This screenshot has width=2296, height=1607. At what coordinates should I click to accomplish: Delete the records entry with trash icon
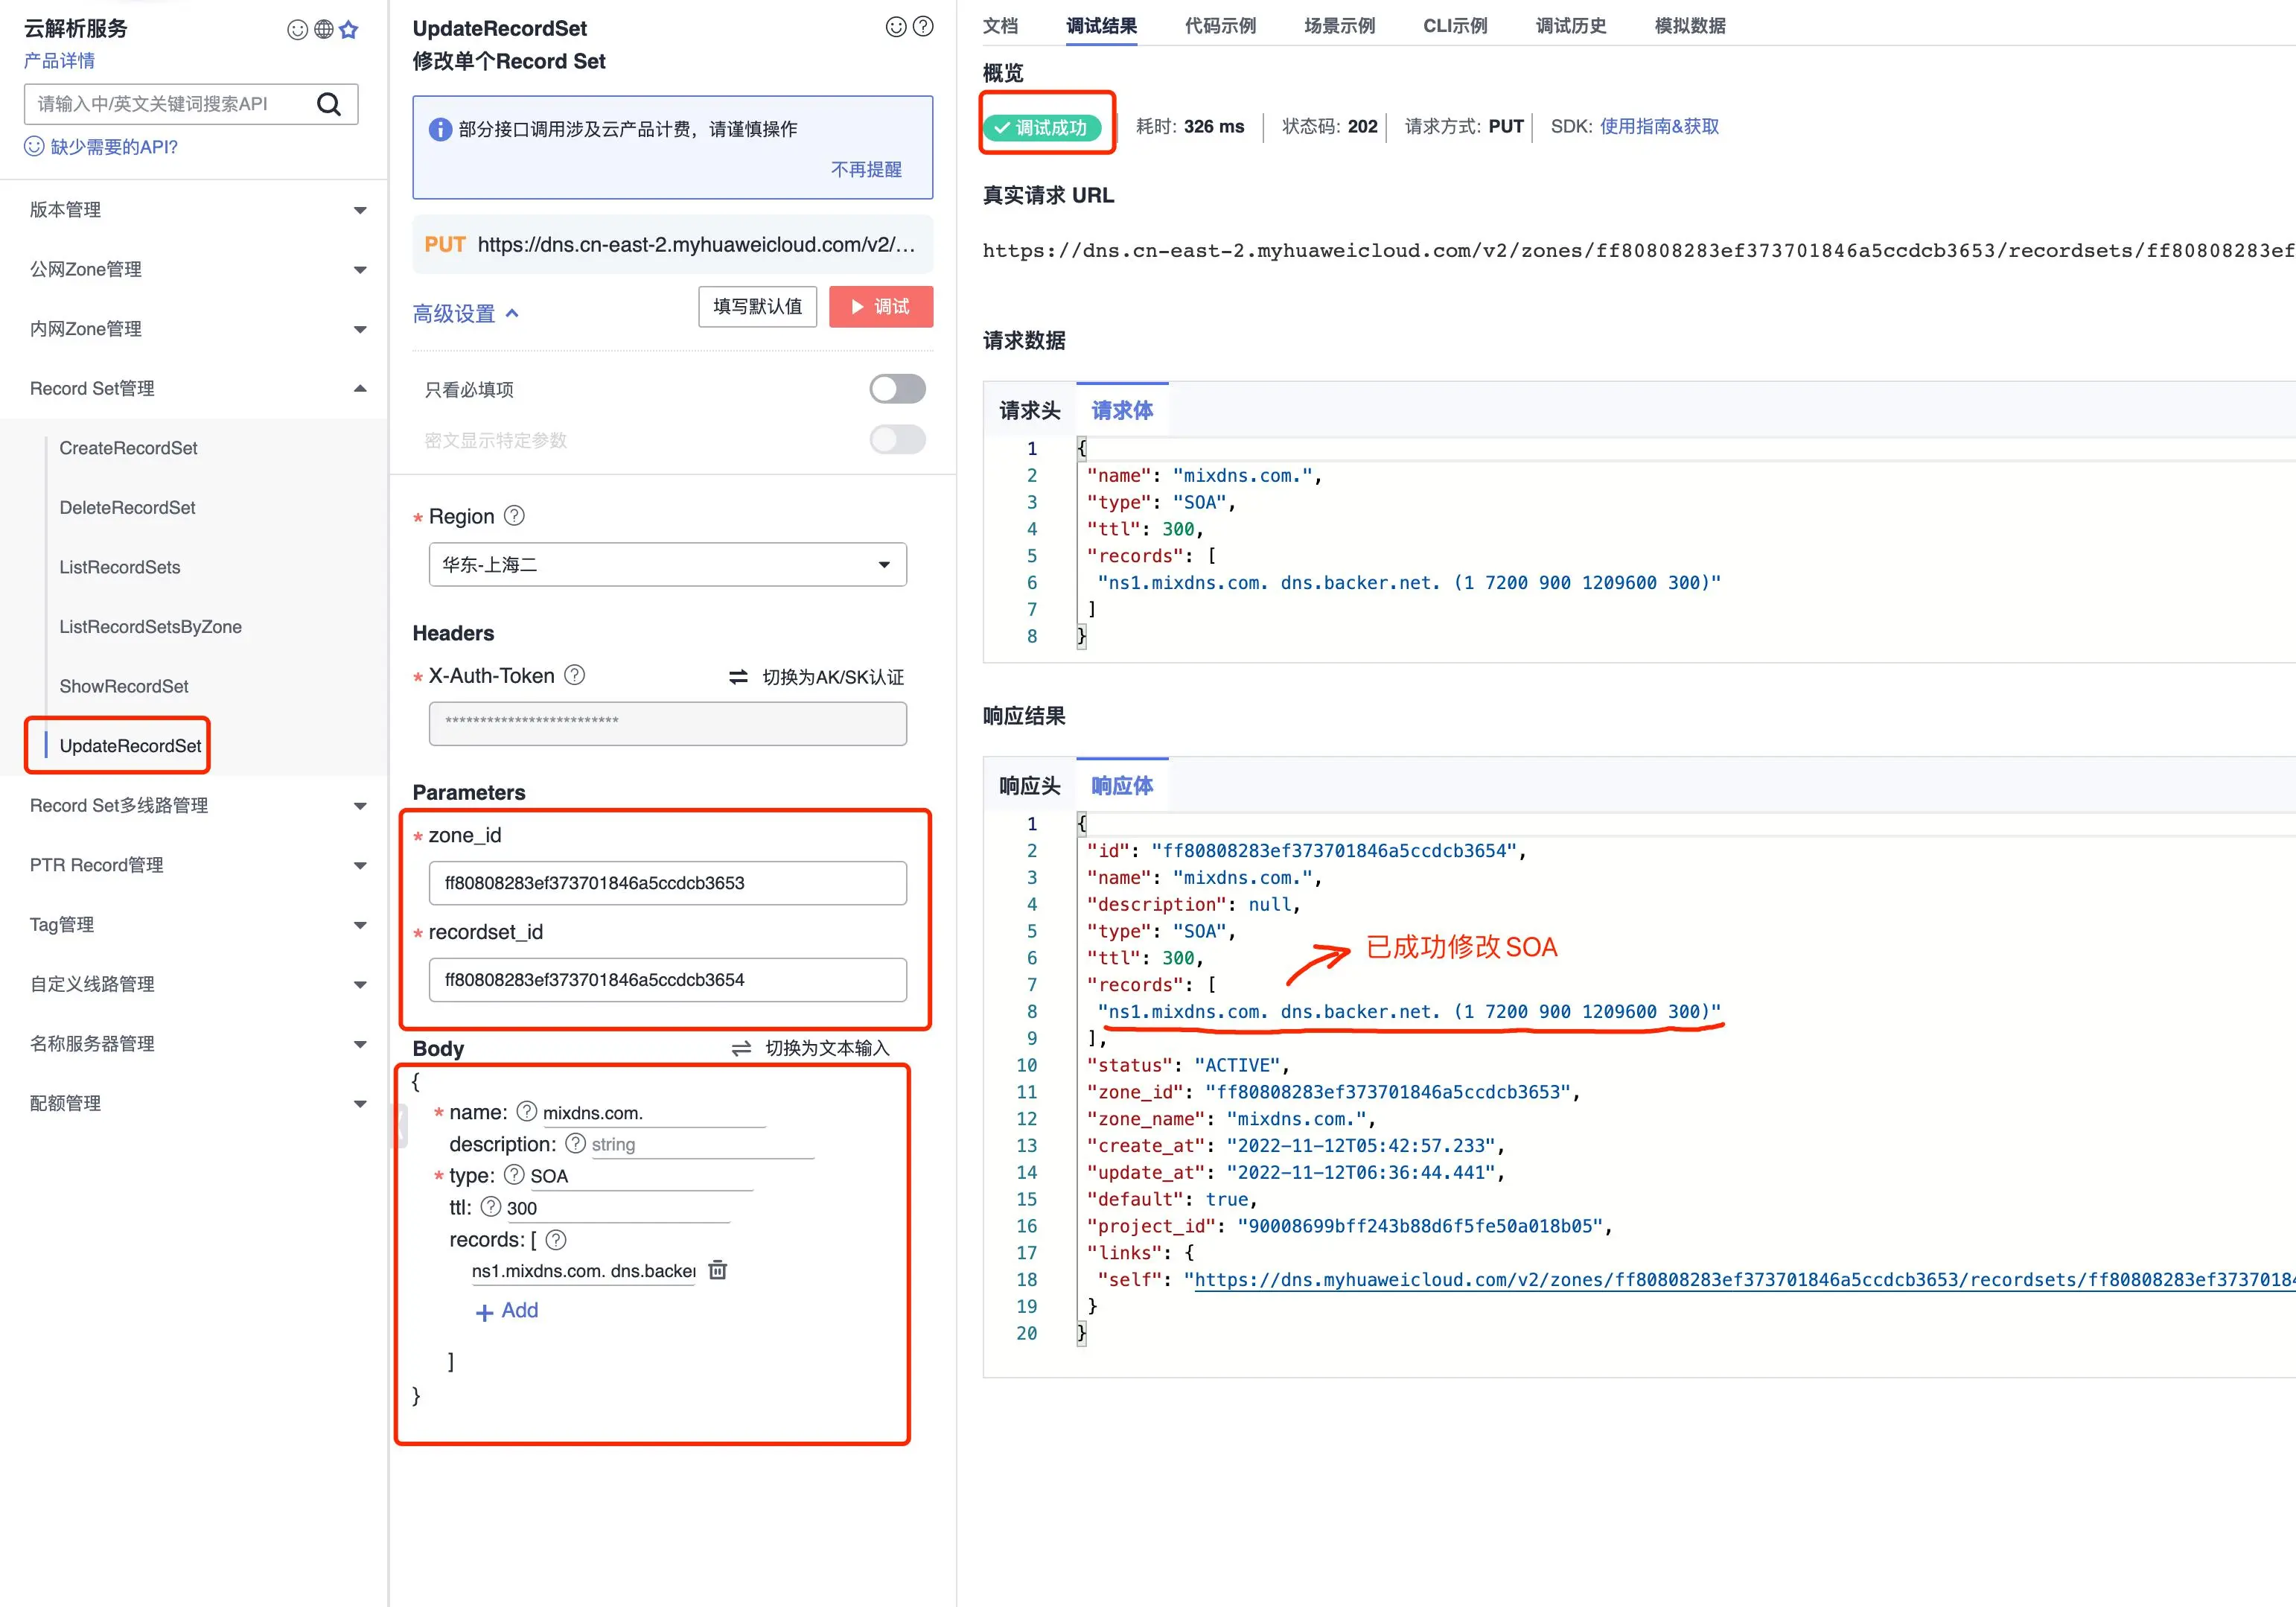tap(718, 1270)
